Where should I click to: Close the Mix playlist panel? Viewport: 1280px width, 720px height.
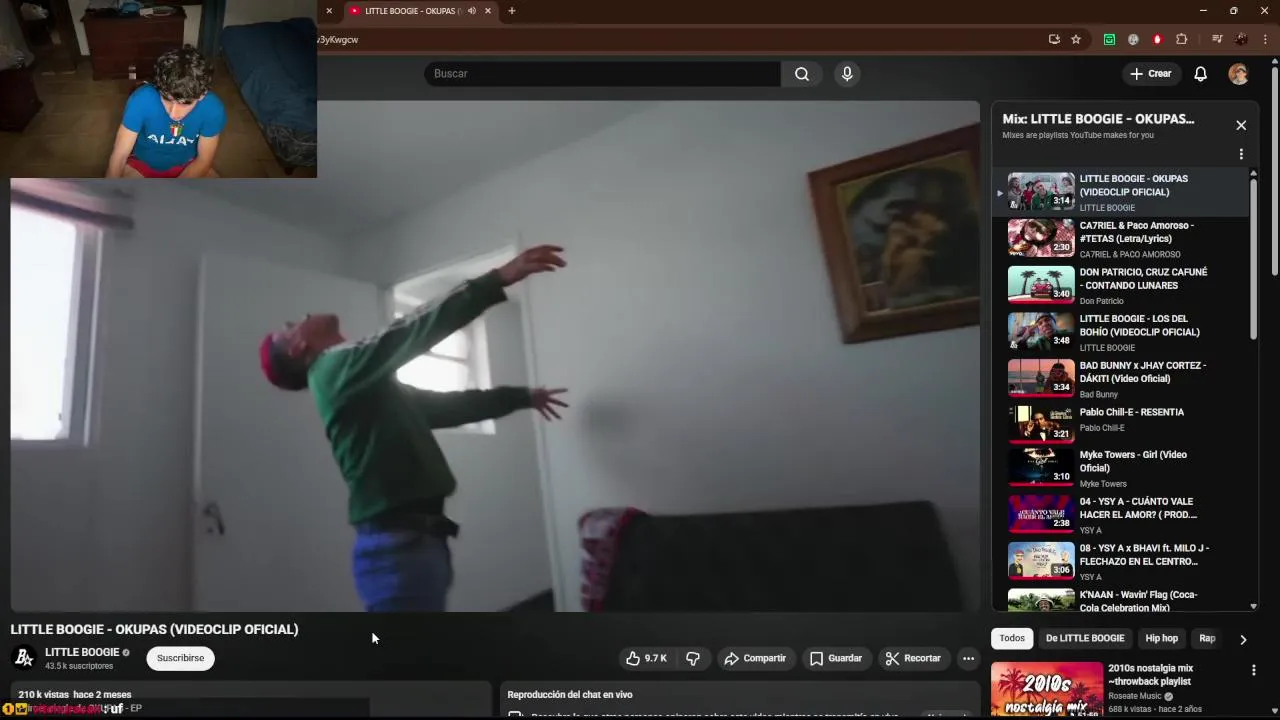tap(1241, 125)
